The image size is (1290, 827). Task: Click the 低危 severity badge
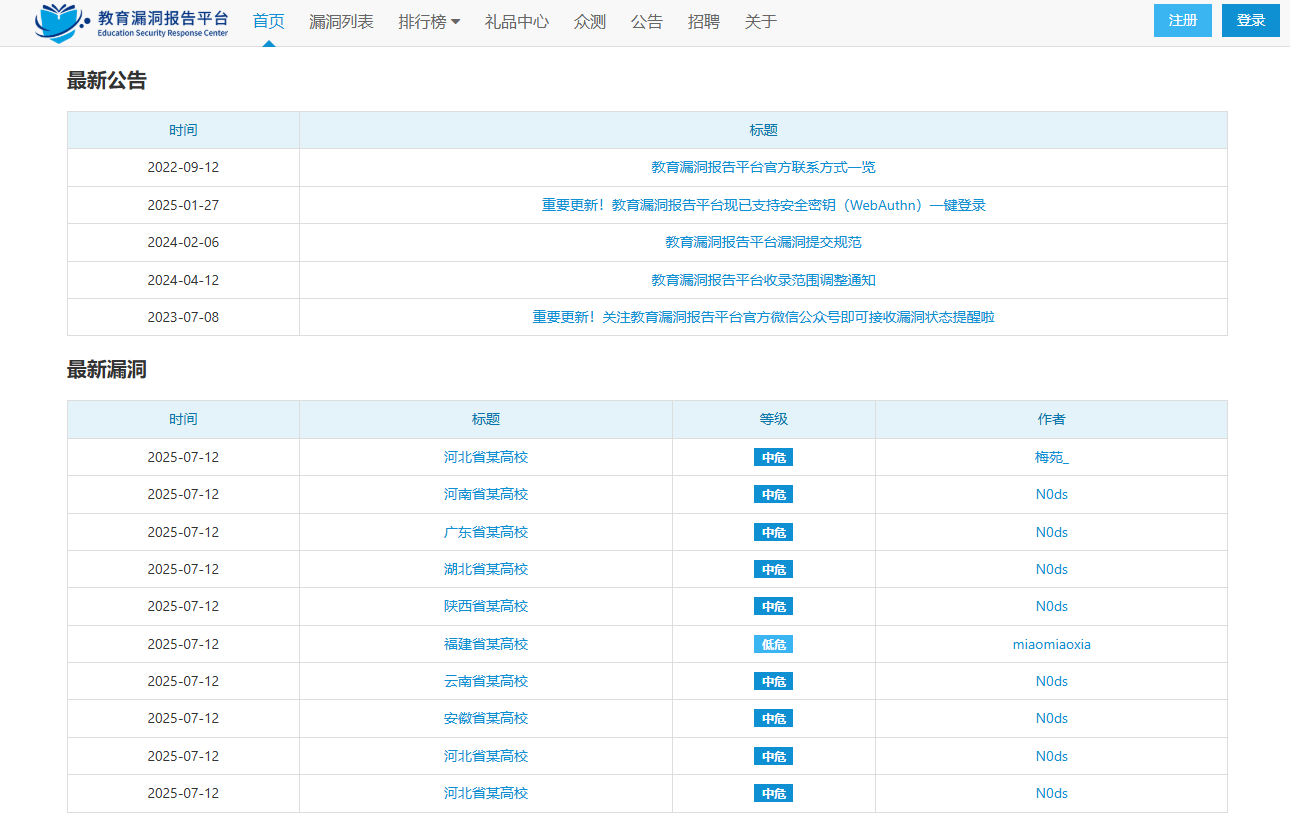pos(773,644)
